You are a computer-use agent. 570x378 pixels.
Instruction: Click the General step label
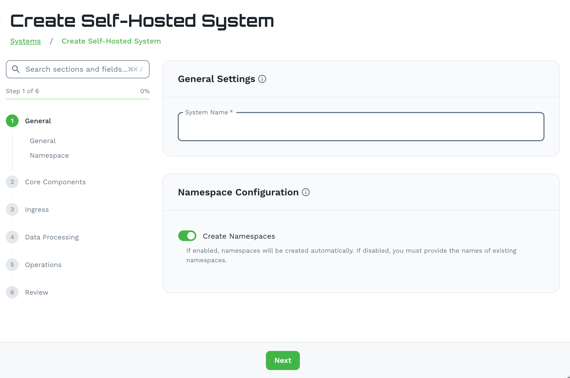pyautogui.click(x=38, y=121)
